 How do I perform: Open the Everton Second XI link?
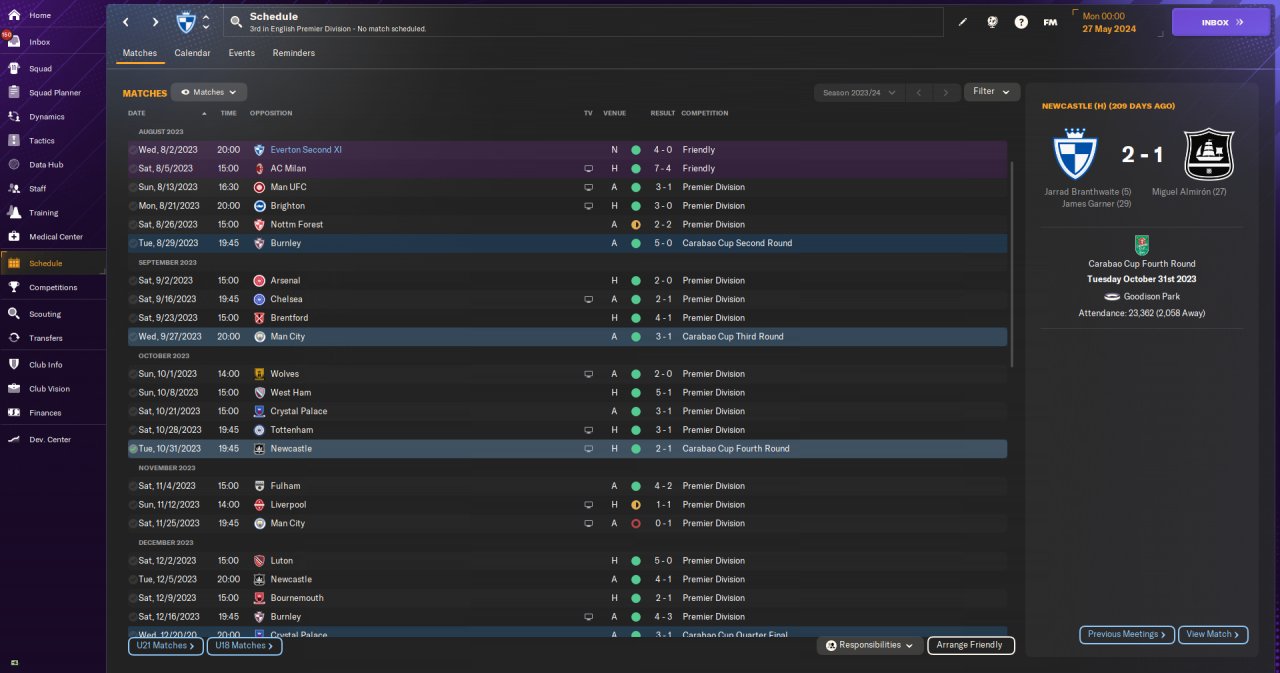pos(306,150)
